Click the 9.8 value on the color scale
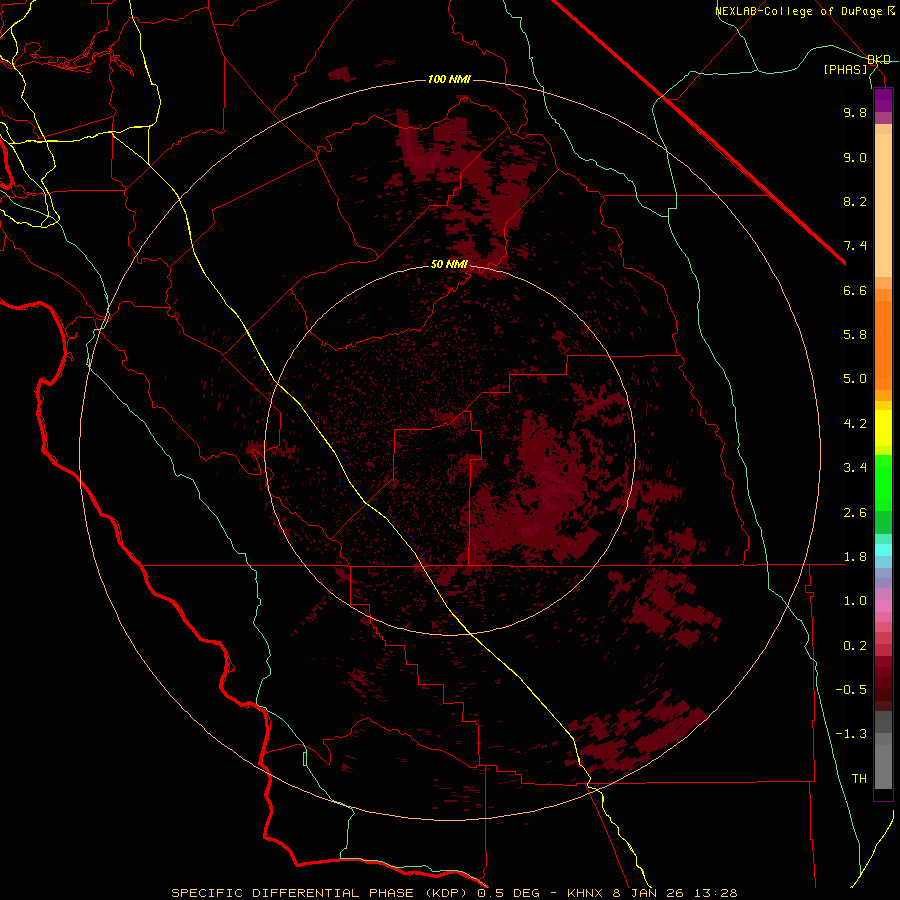The image size is (900, 900). [855, 112]
